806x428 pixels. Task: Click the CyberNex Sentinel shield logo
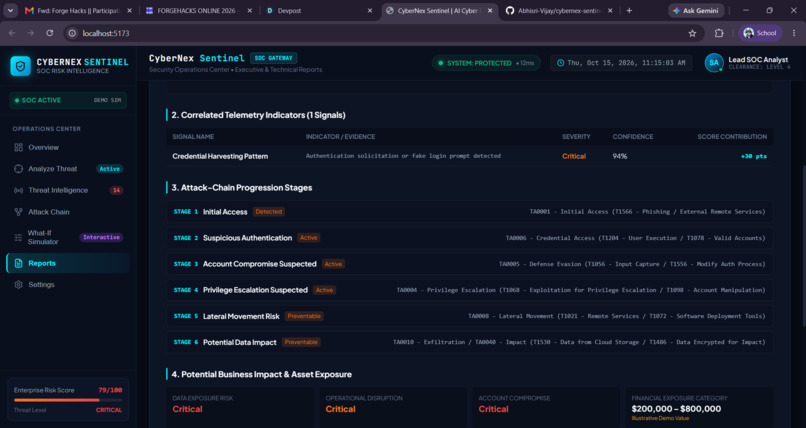[x=21, y=66]
